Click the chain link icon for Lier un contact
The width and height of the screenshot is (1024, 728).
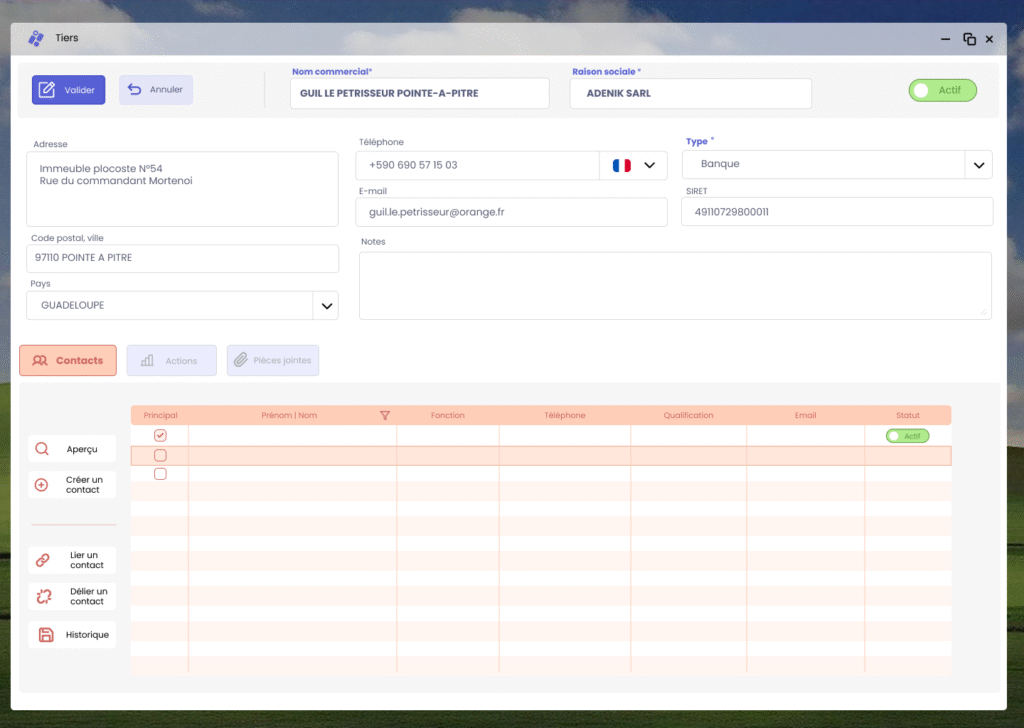point(43,560)
